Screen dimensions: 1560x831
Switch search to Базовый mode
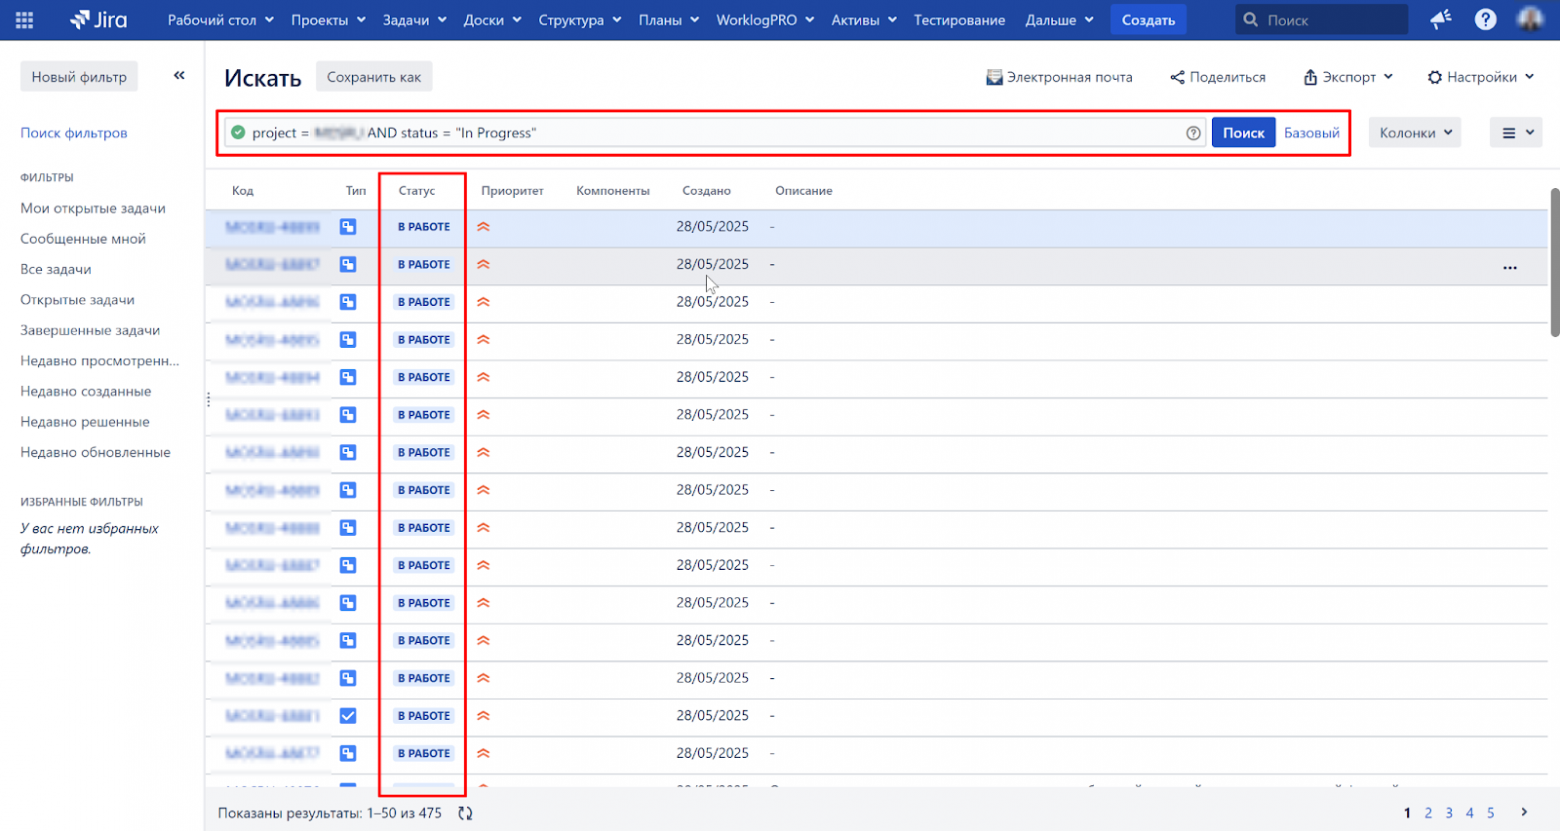(x=1310, y=131)
